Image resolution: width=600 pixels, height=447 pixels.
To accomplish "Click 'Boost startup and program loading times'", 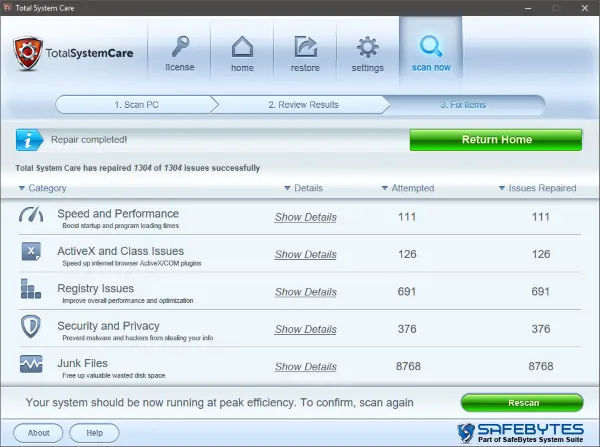I will (121, 226).
